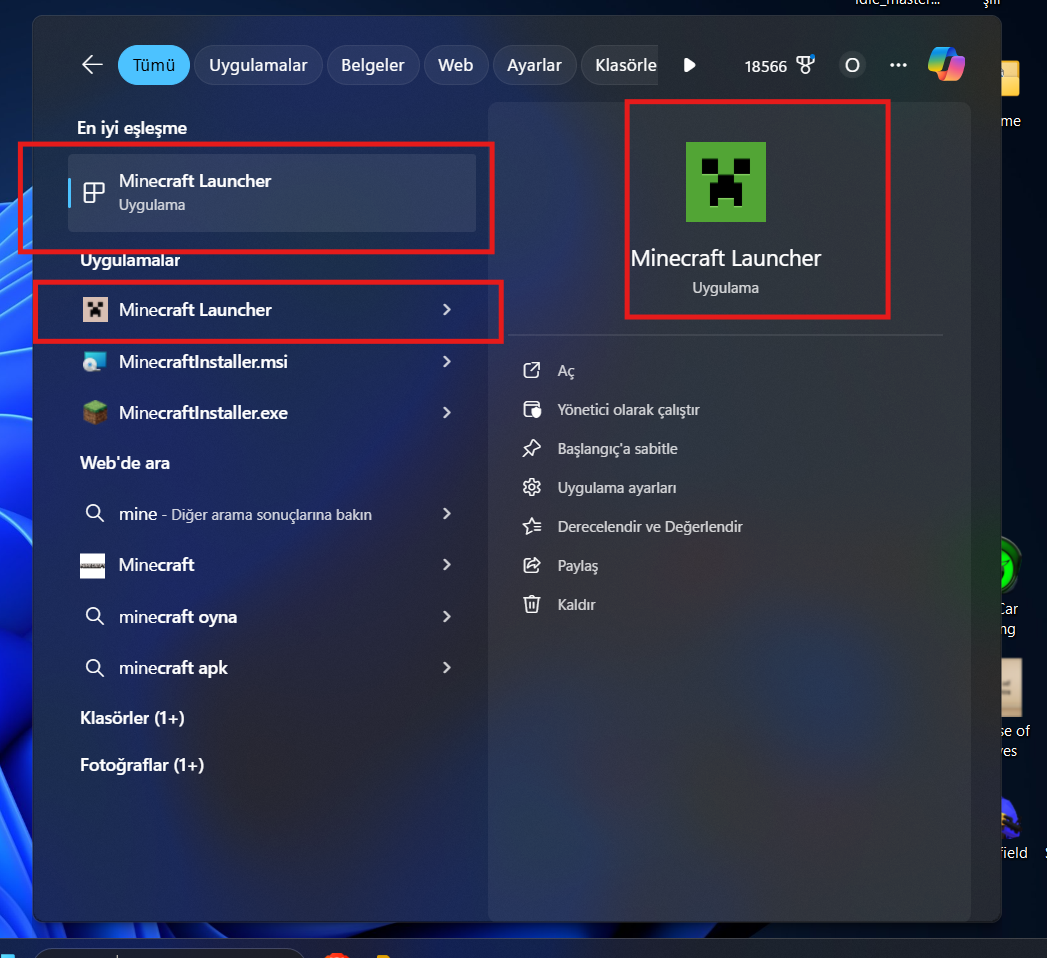Click the admin shield icon
Screen dimensions: 1047x958
[532, 409]
